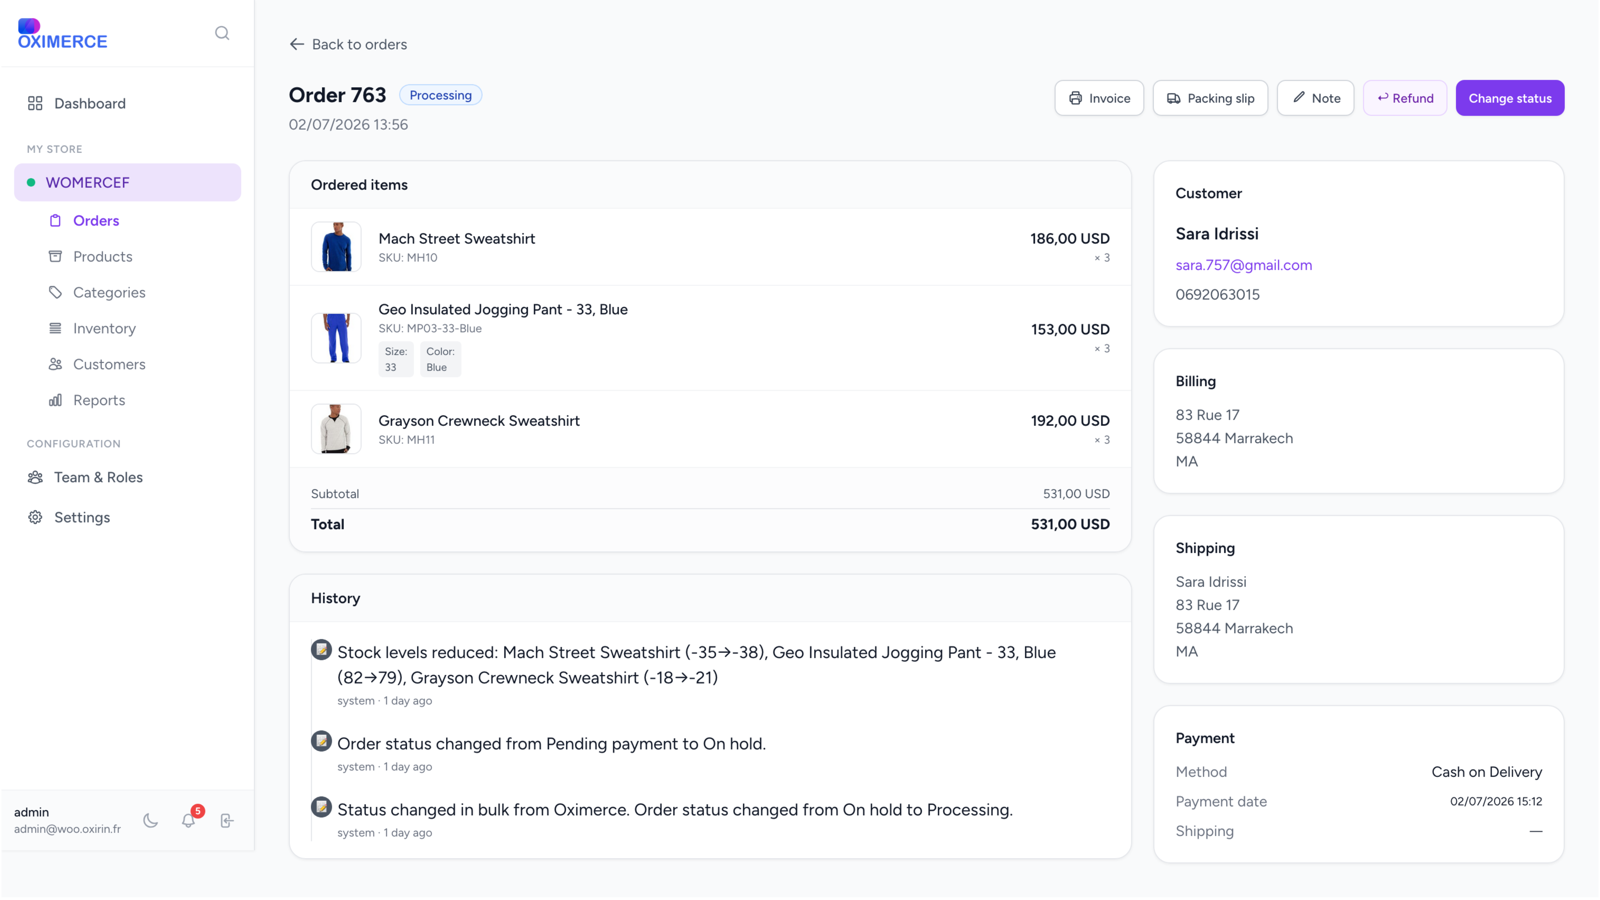This screenshot has height=900, width=1600.
Task: Open the Inventory page
Action: (104, 329)
